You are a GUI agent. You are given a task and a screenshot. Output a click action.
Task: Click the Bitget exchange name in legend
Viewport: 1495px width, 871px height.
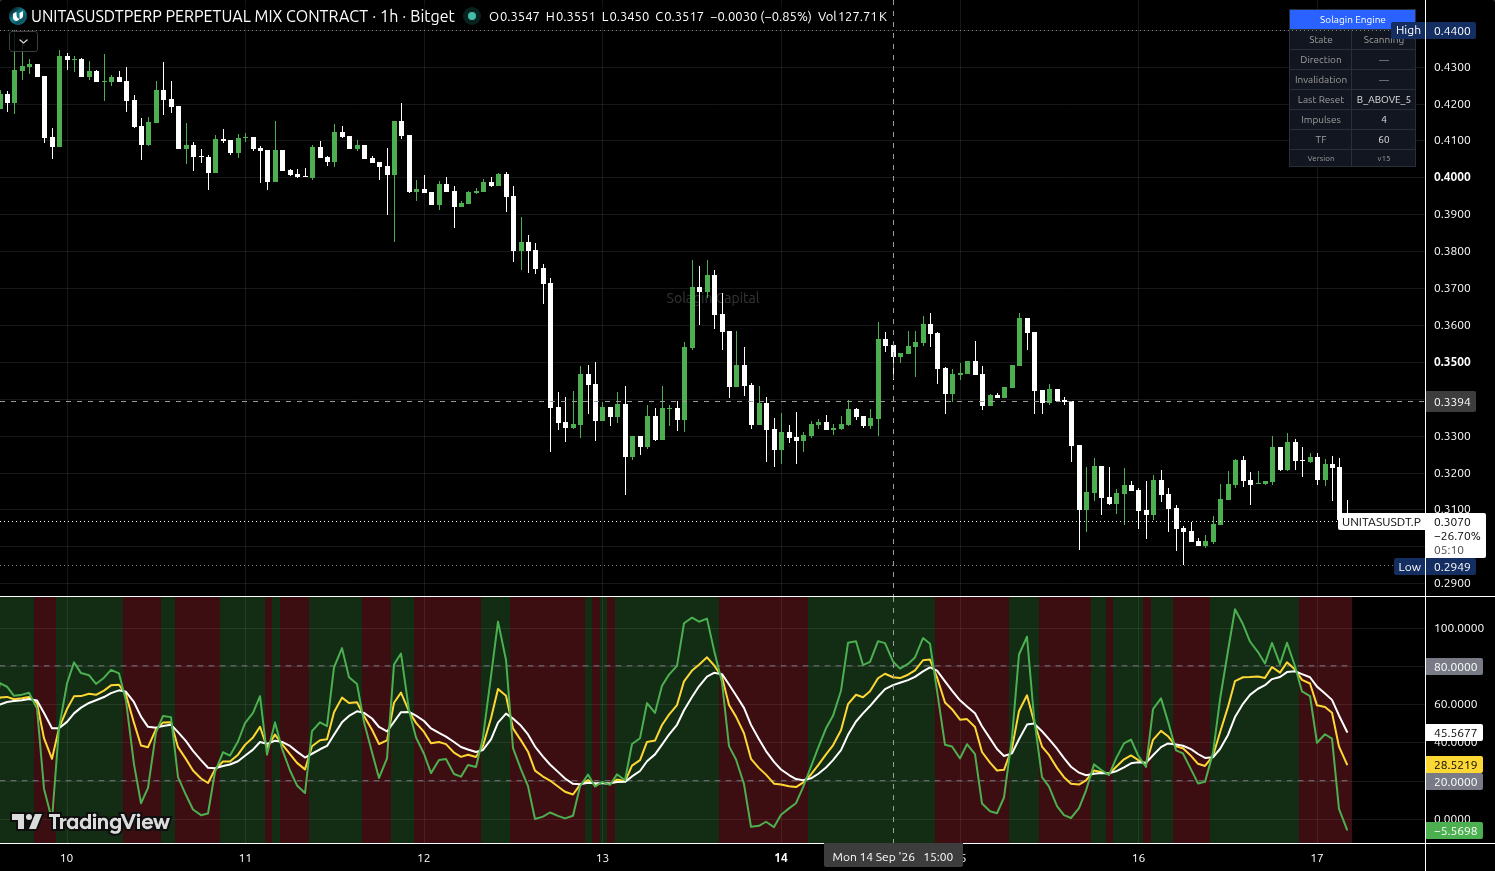[x=432, y=16]
